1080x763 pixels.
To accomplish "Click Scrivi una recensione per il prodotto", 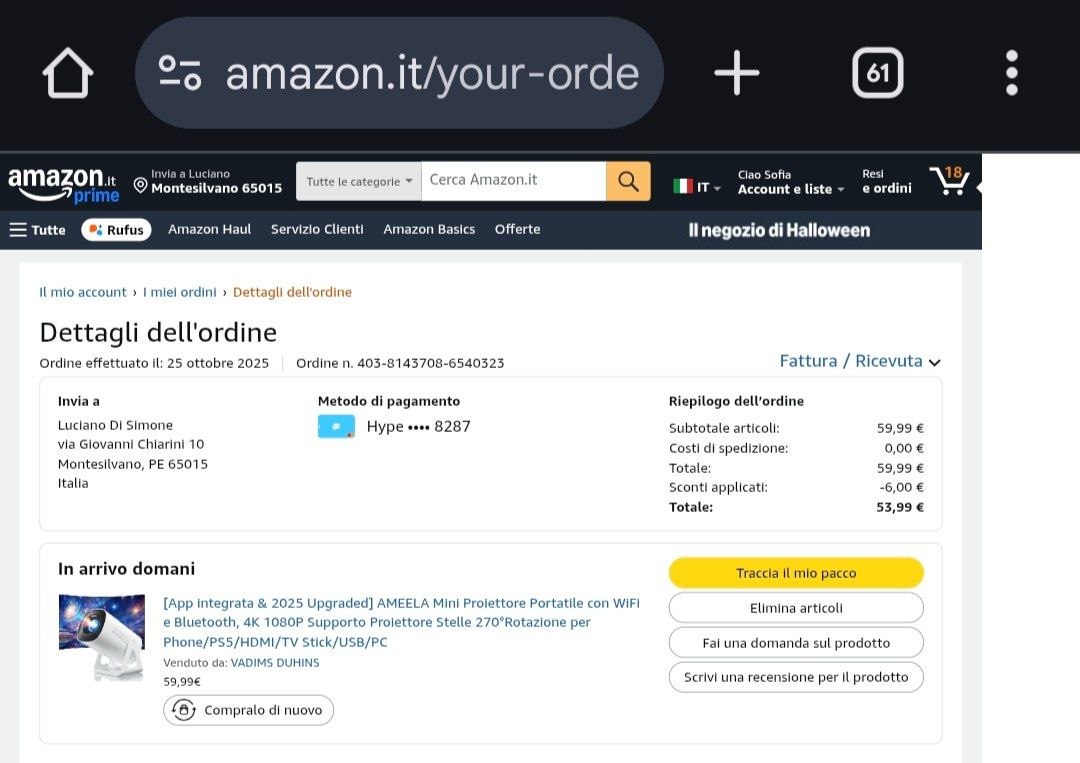I will pos(795,677).
